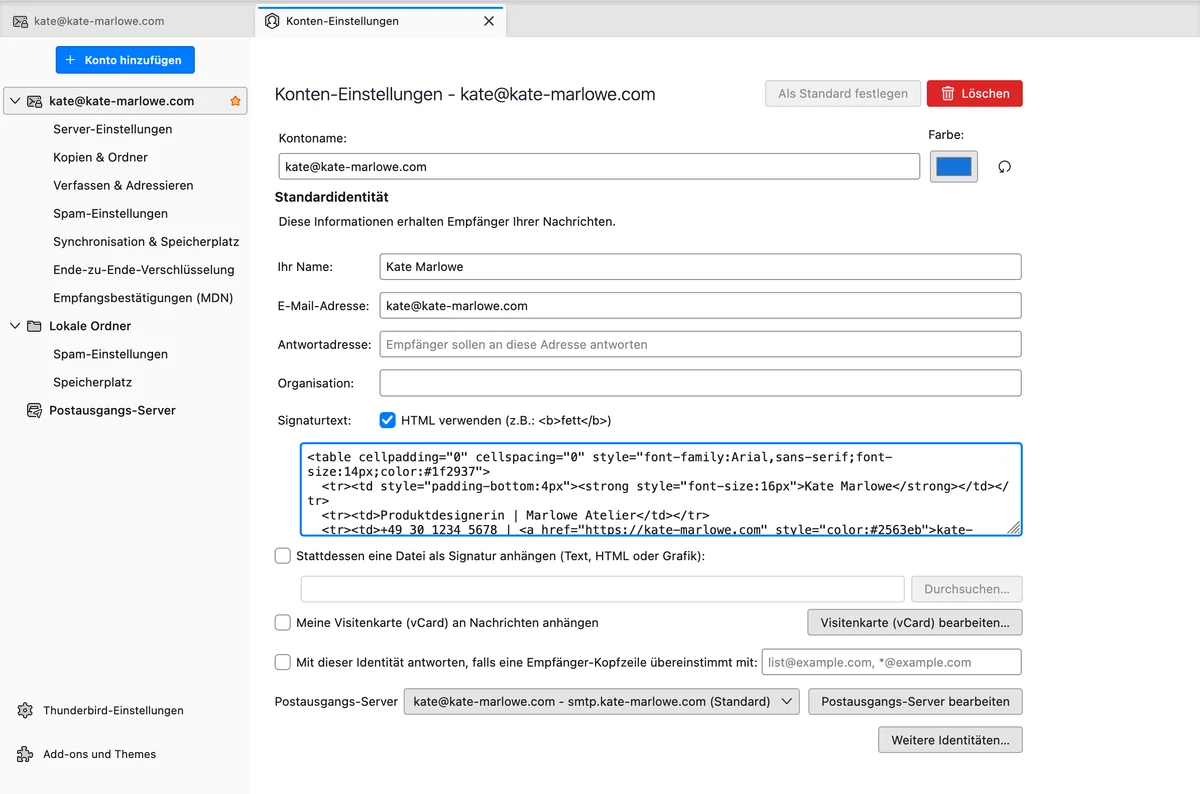Toggle attach vCard to messages checkbox
Viewport: 1200px width, 794px height.
pyautogui.click(x=283, y=622)
